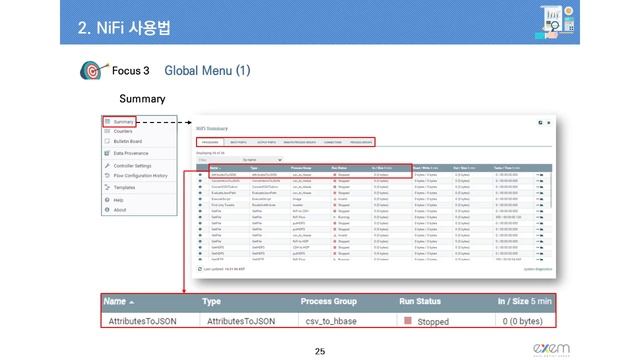Click info icon of the EvaluateJsonPath row
640x360 pixels.
pyautogui.click(x=200, y=193)
